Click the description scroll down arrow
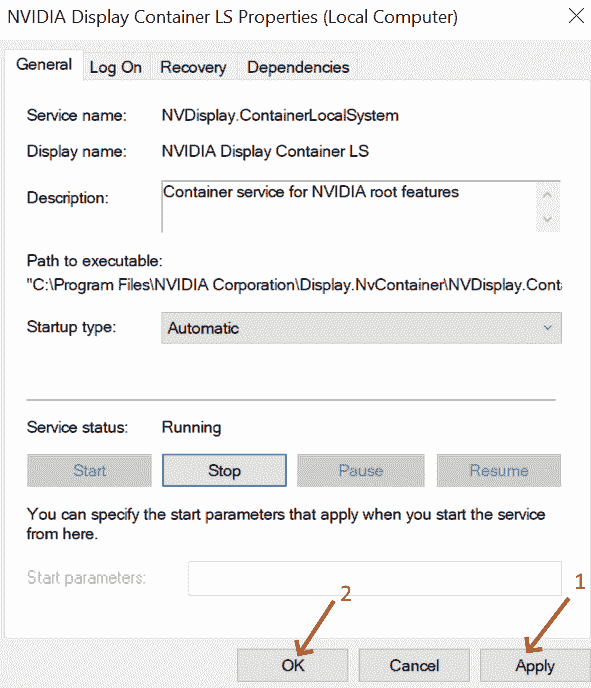The image size is (591, 688). (547, 219)
